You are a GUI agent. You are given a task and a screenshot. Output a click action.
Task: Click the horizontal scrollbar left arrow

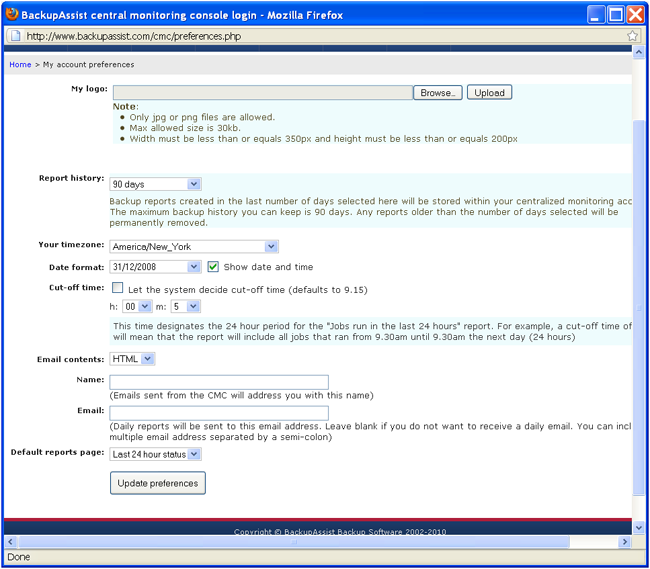coord(11,542)
